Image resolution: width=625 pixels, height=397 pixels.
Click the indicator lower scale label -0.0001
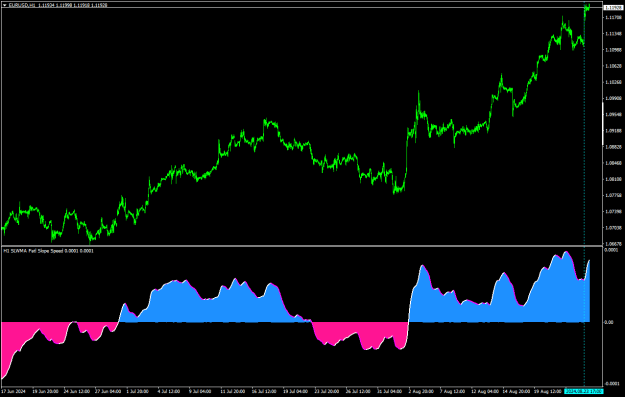[x=612, y=383]
